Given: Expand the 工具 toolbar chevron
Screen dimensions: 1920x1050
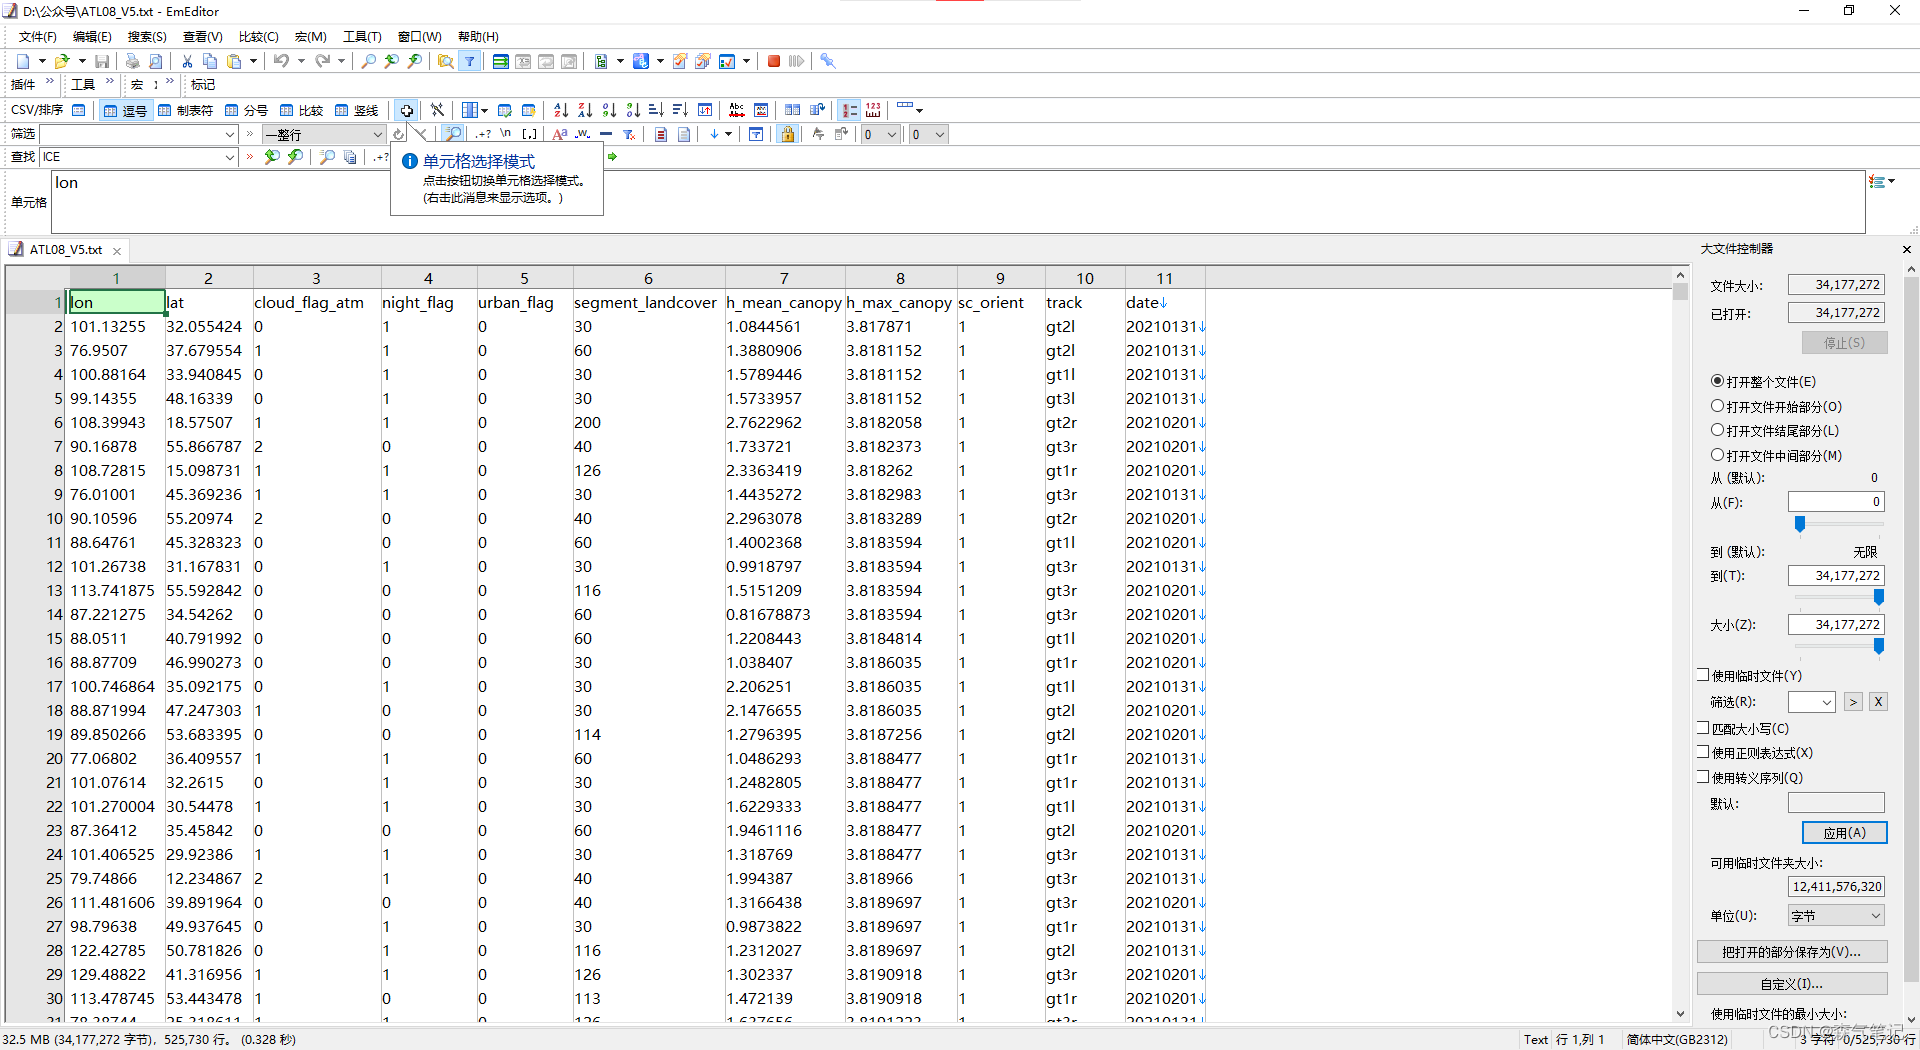Looking at the screenshot, I should pos(109,83).
